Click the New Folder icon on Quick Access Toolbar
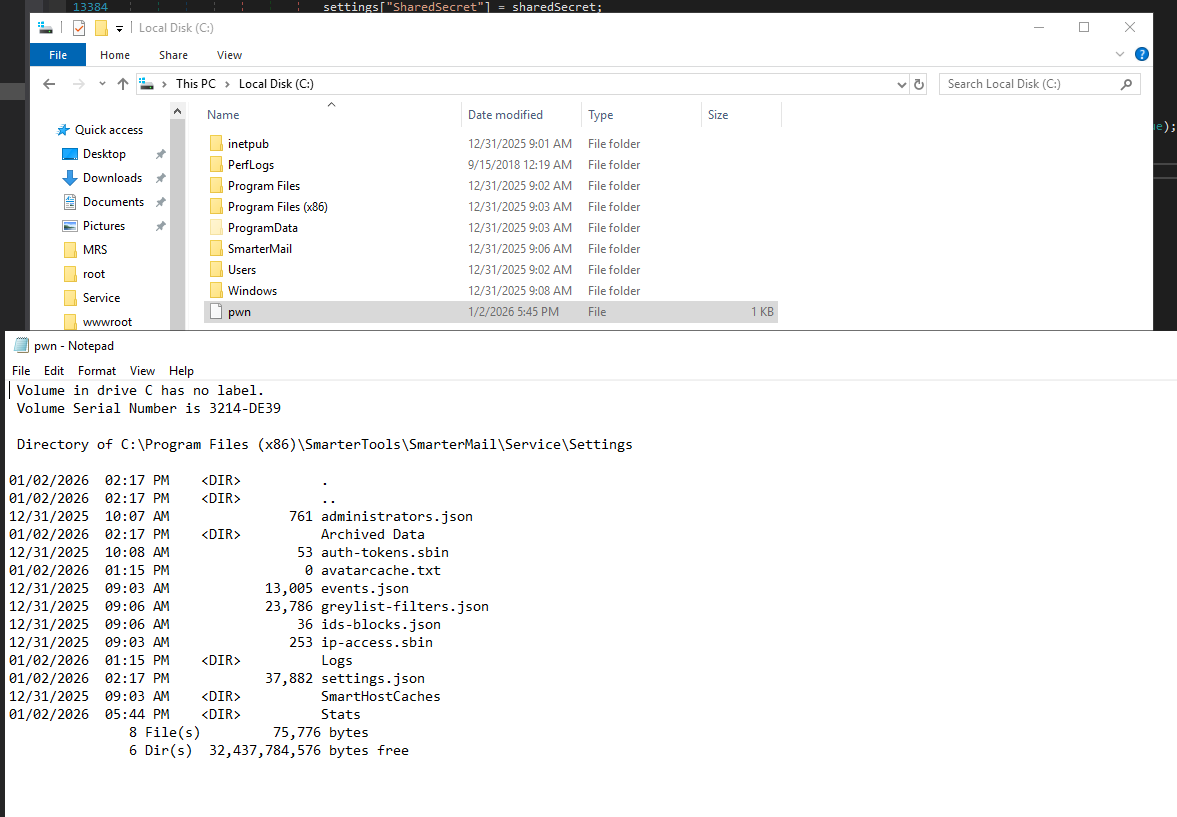The height and width of the screenshot is (817, 1177). [101, 28]
